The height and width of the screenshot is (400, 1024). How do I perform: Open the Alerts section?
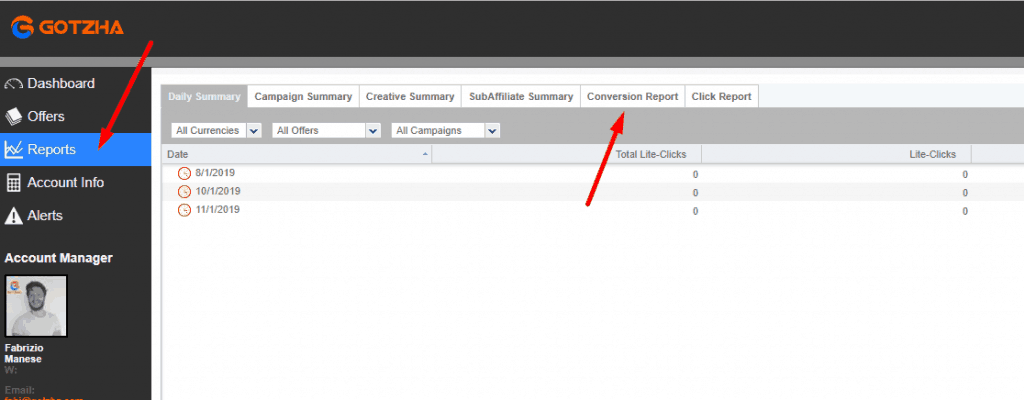(x=76, y=216)
